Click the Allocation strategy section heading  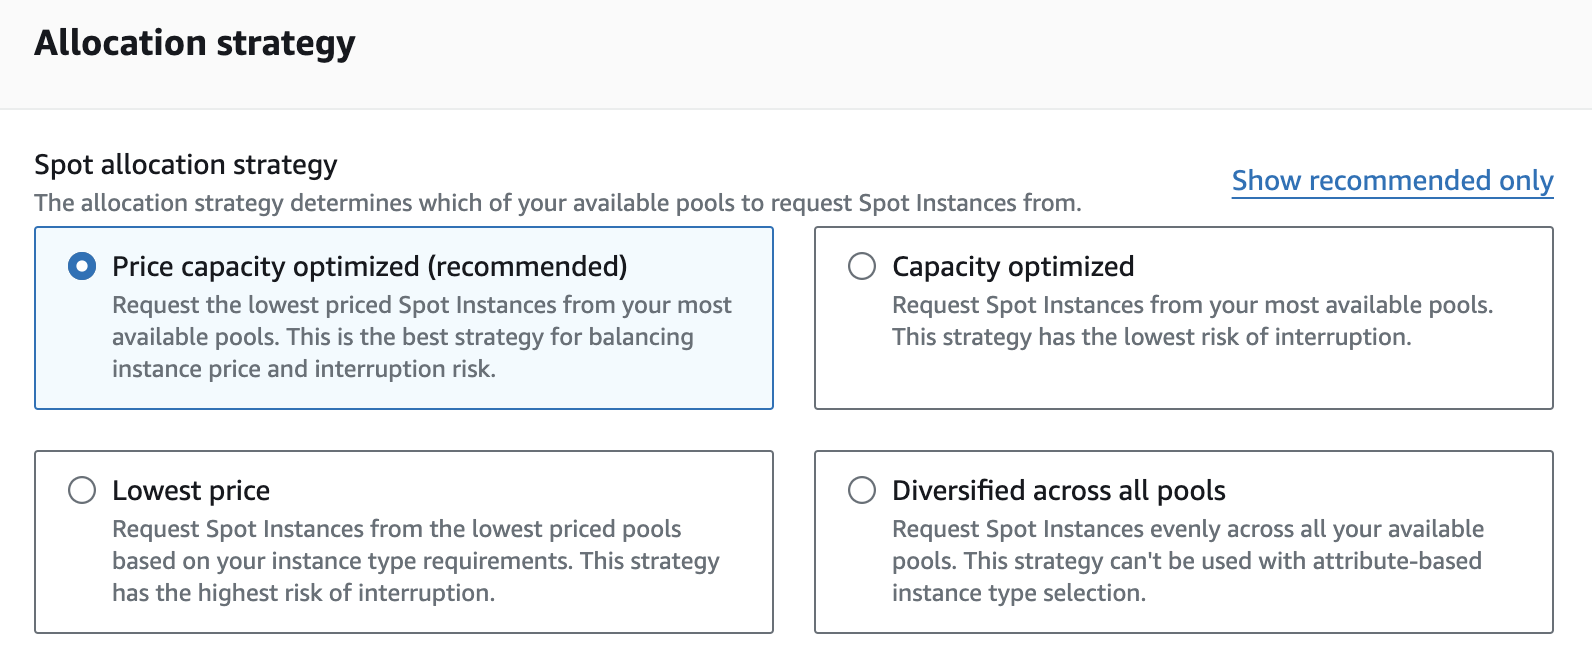click(195, 44)
